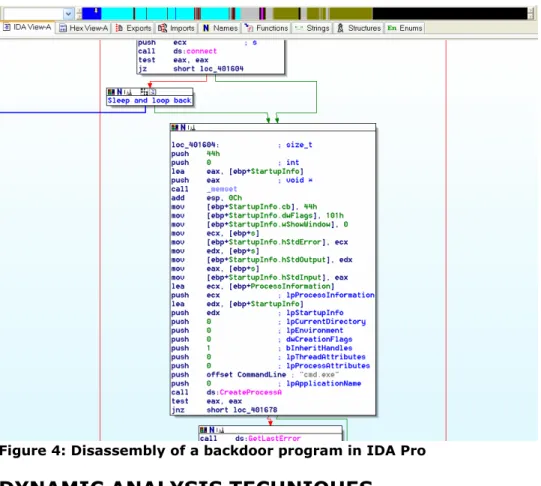541x486 pixels.
Task: Click the IDA View-A tab icon
Action: [7, 27]
